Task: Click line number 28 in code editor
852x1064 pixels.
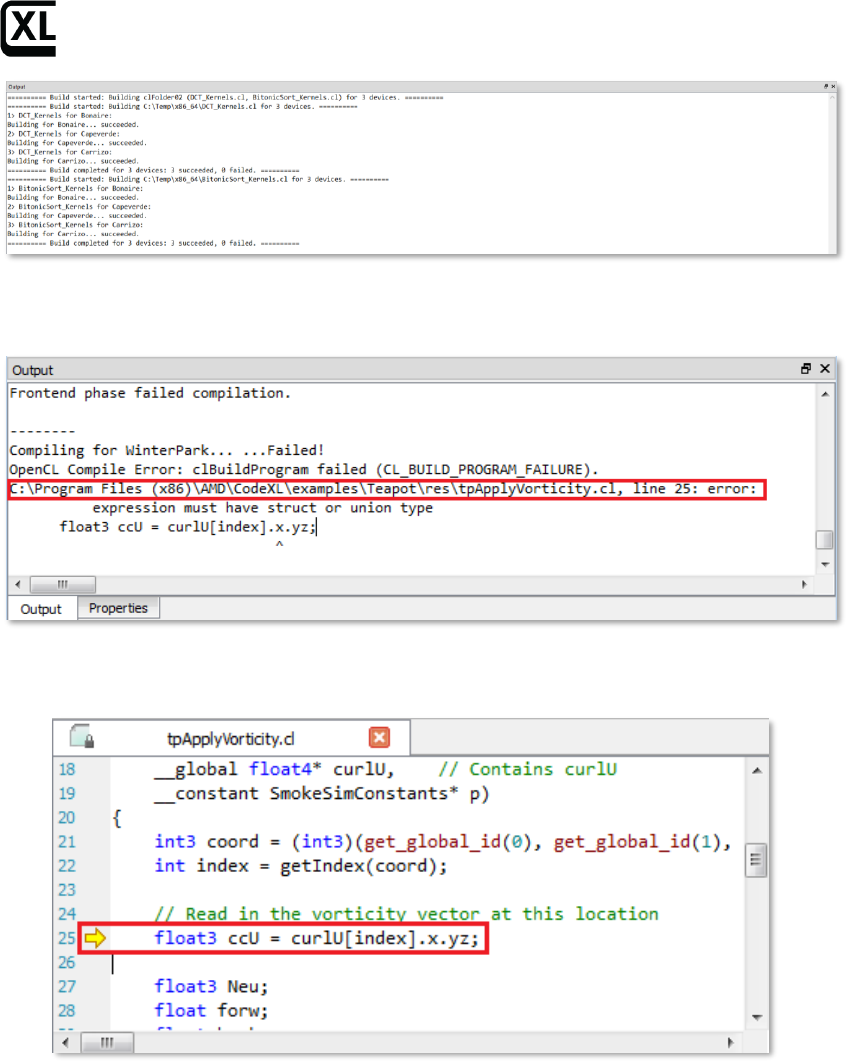Action: tap(66, 1011)
